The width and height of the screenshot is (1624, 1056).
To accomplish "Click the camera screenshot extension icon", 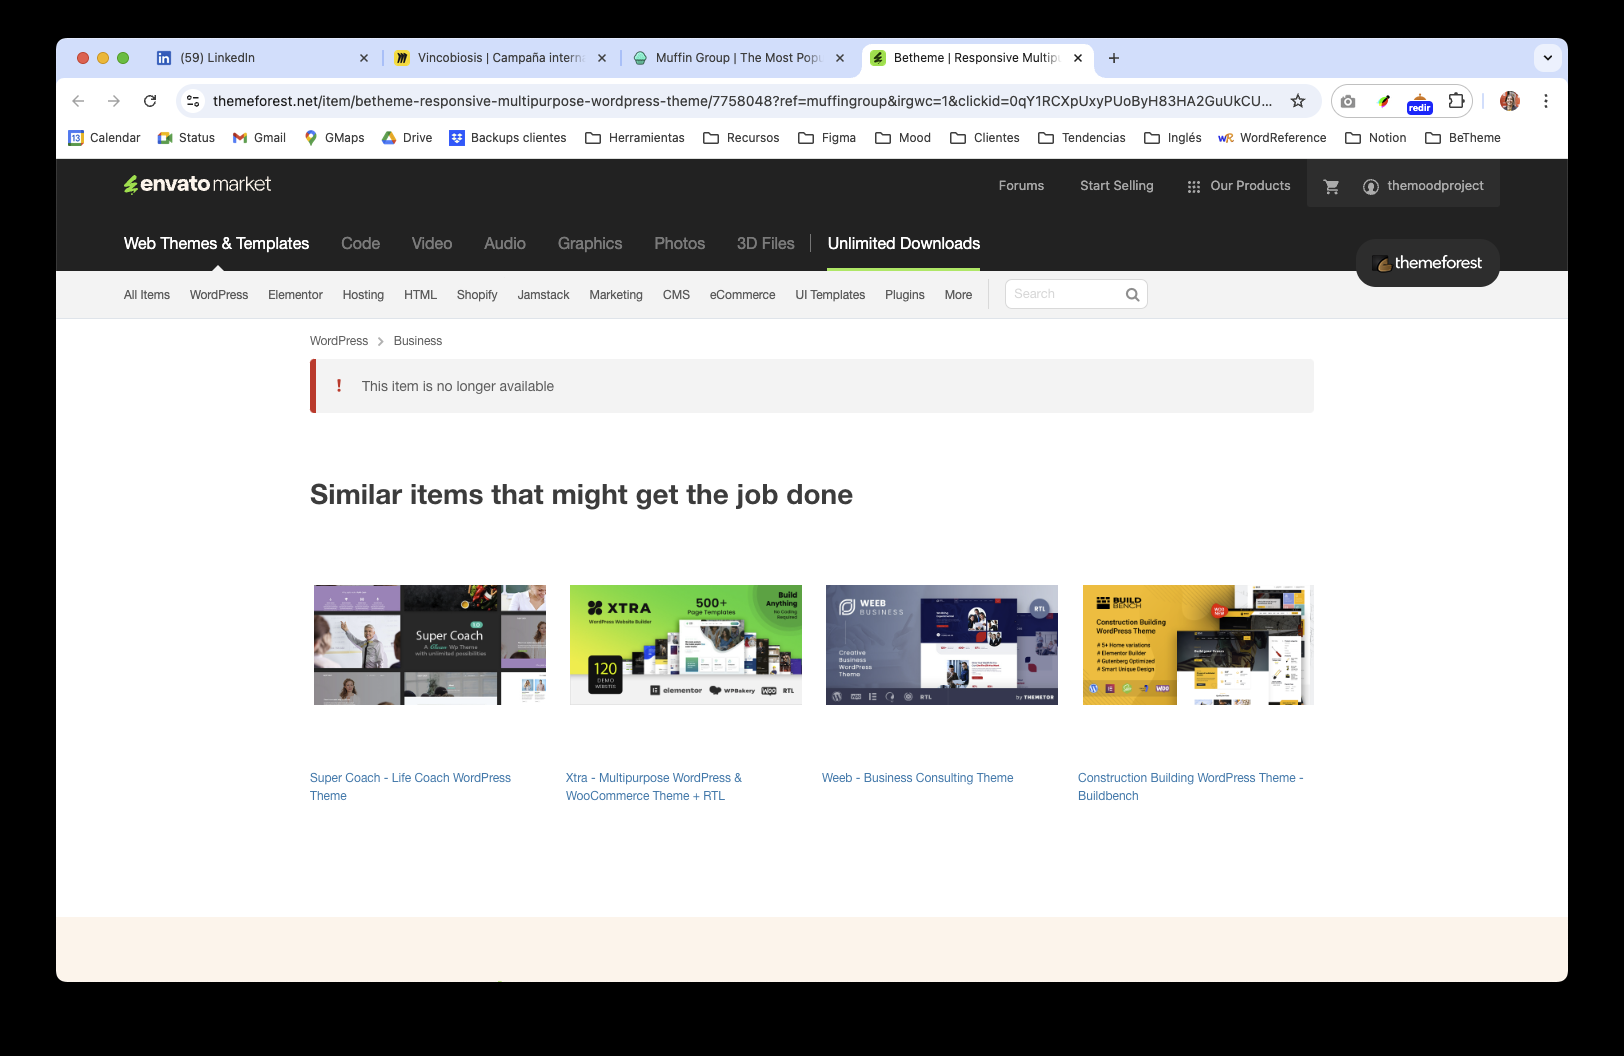I will [1348, 101].
